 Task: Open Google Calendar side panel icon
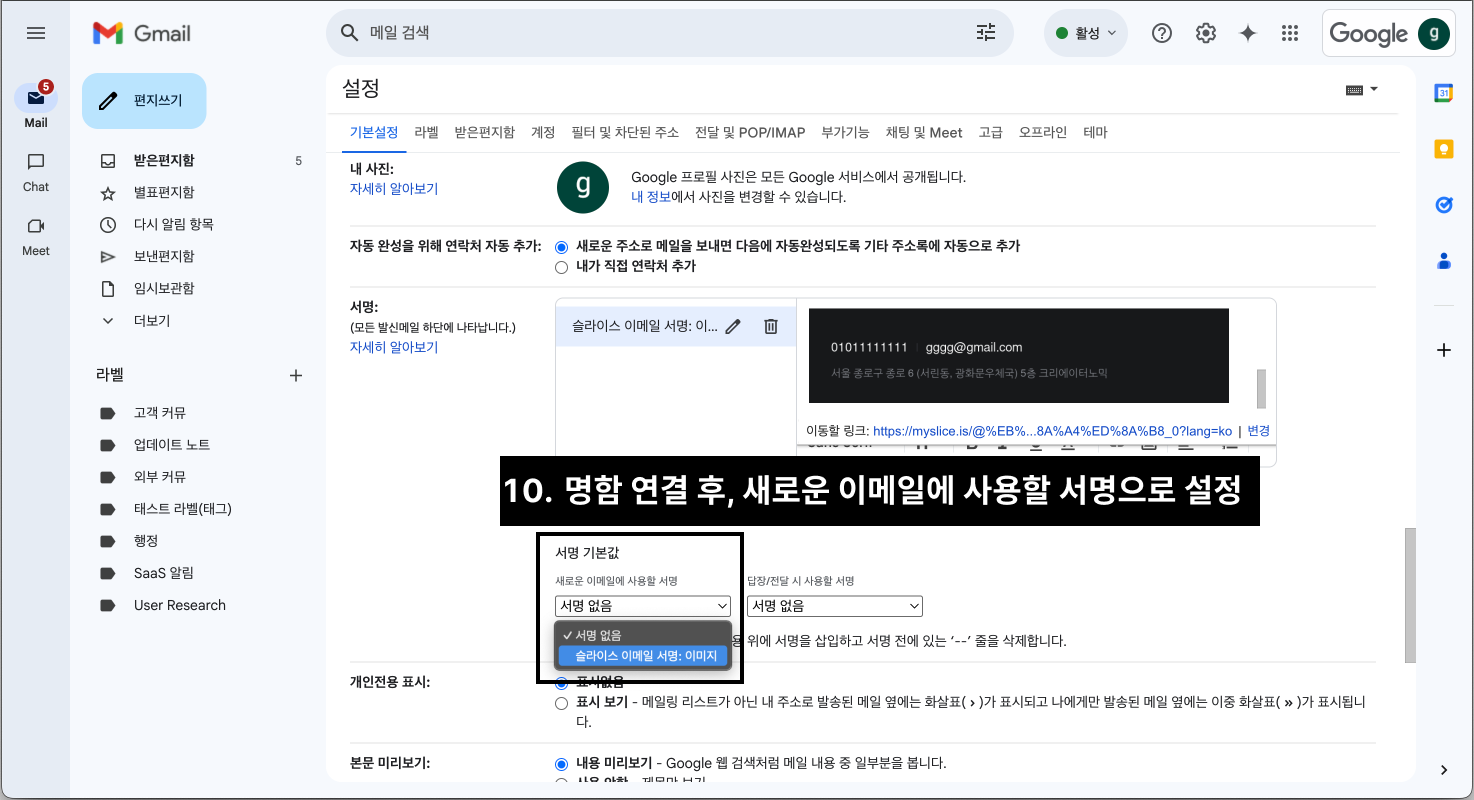[1443, 93]
